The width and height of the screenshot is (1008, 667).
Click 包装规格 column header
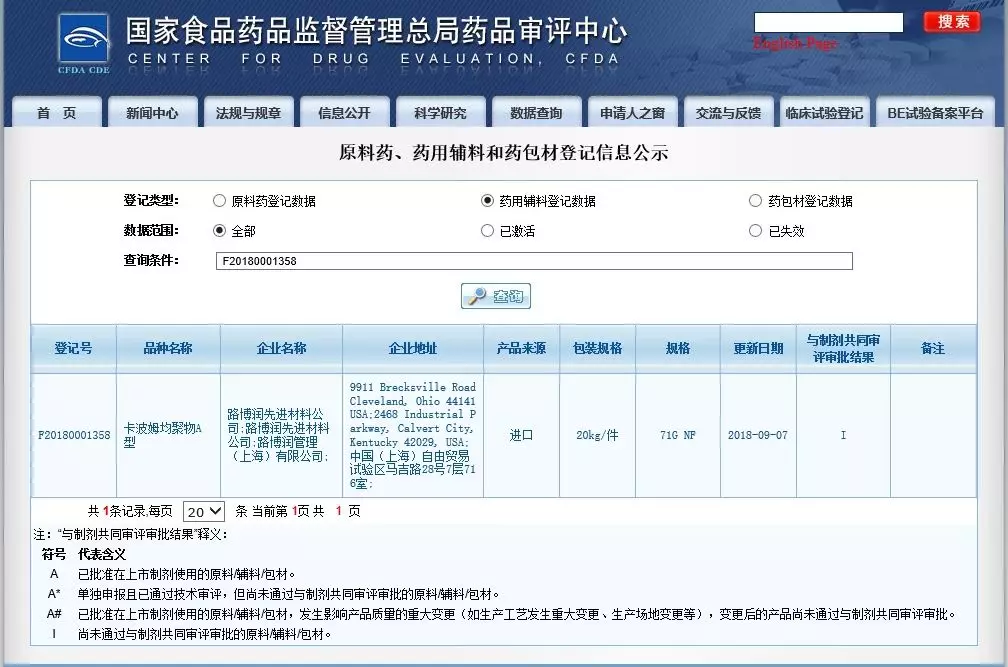597,348
